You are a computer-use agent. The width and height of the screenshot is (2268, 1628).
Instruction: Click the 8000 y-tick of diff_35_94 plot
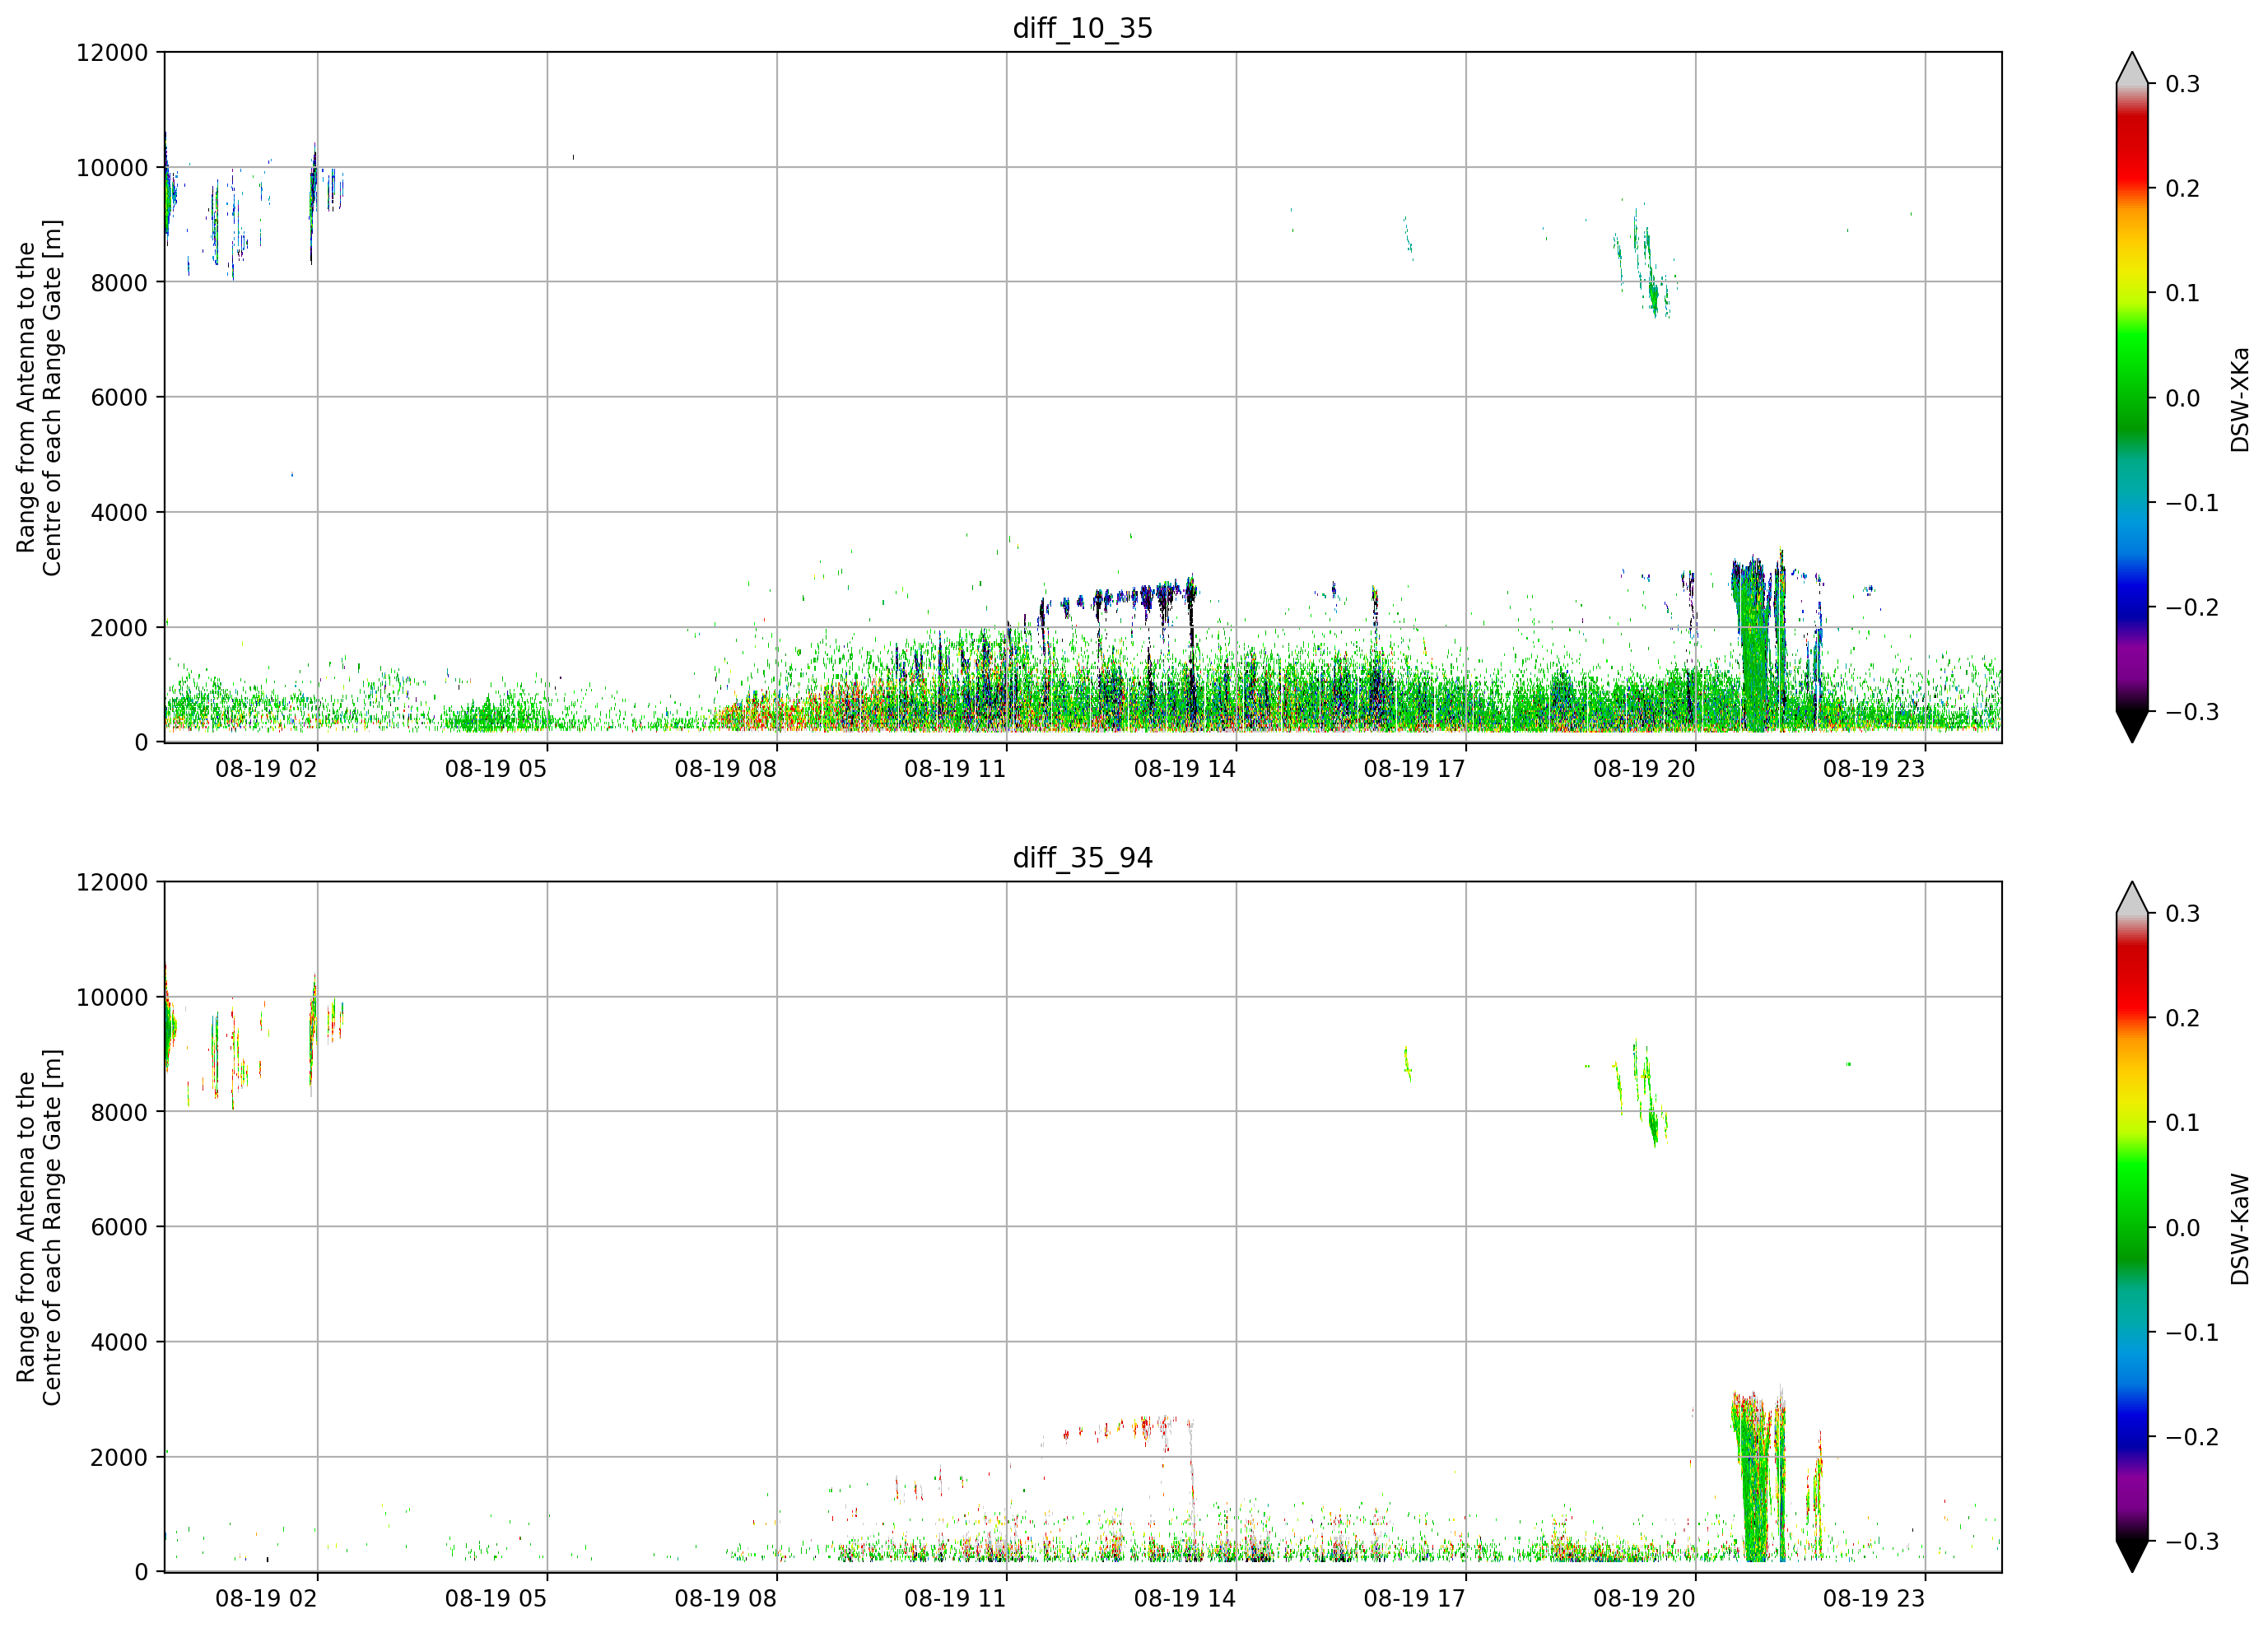(119, 1113)
